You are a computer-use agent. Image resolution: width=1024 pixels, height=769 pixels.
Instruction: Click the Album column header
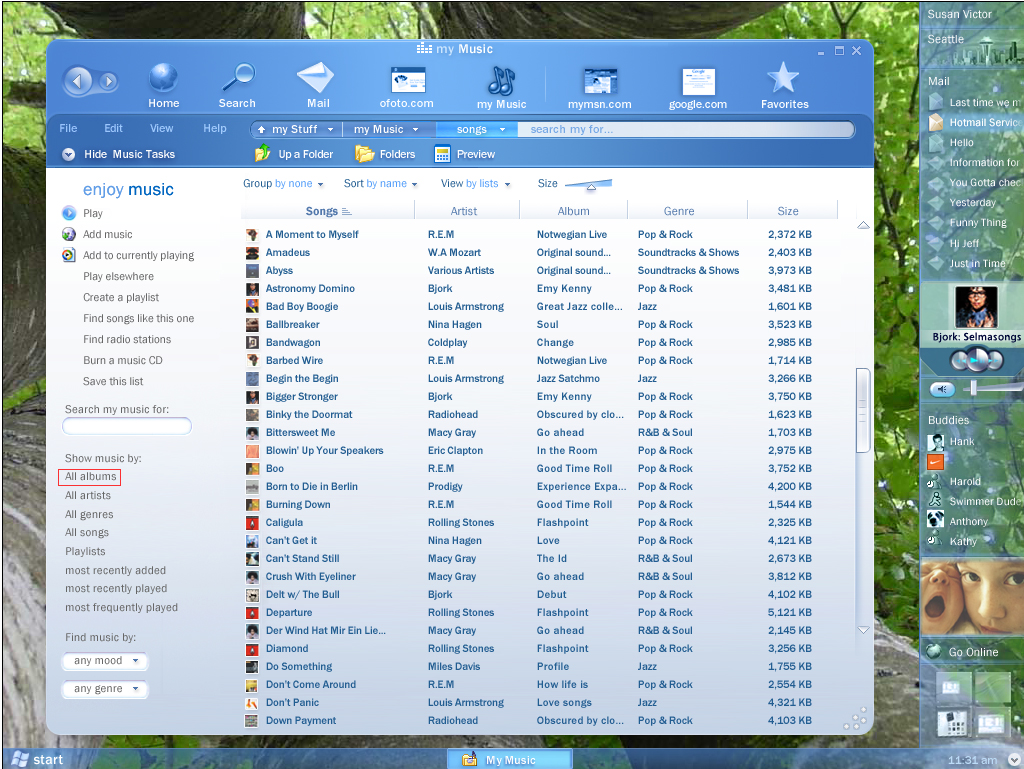pyautogui.click(x=573, y=211)
